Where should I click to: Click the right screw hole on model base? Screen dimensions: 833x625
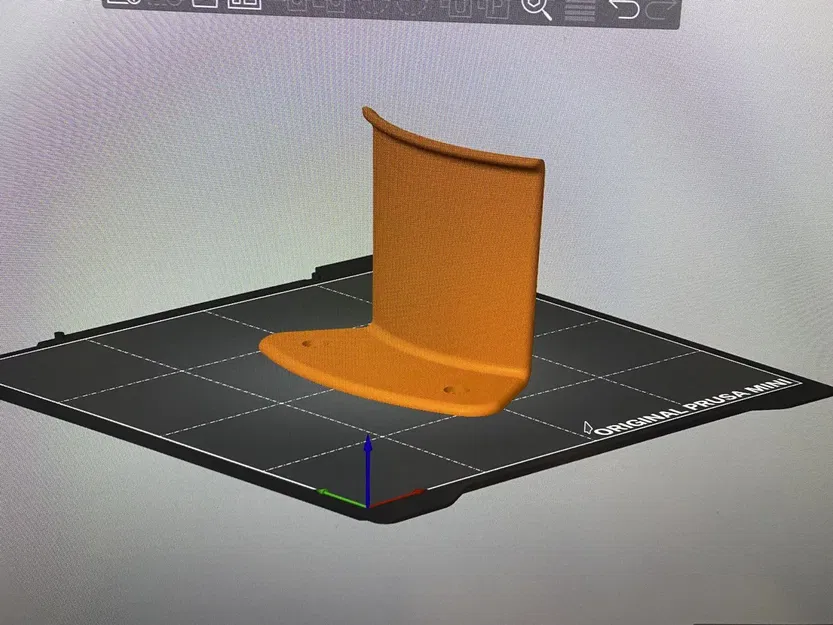pyautogui.click(x=452, y=390)
